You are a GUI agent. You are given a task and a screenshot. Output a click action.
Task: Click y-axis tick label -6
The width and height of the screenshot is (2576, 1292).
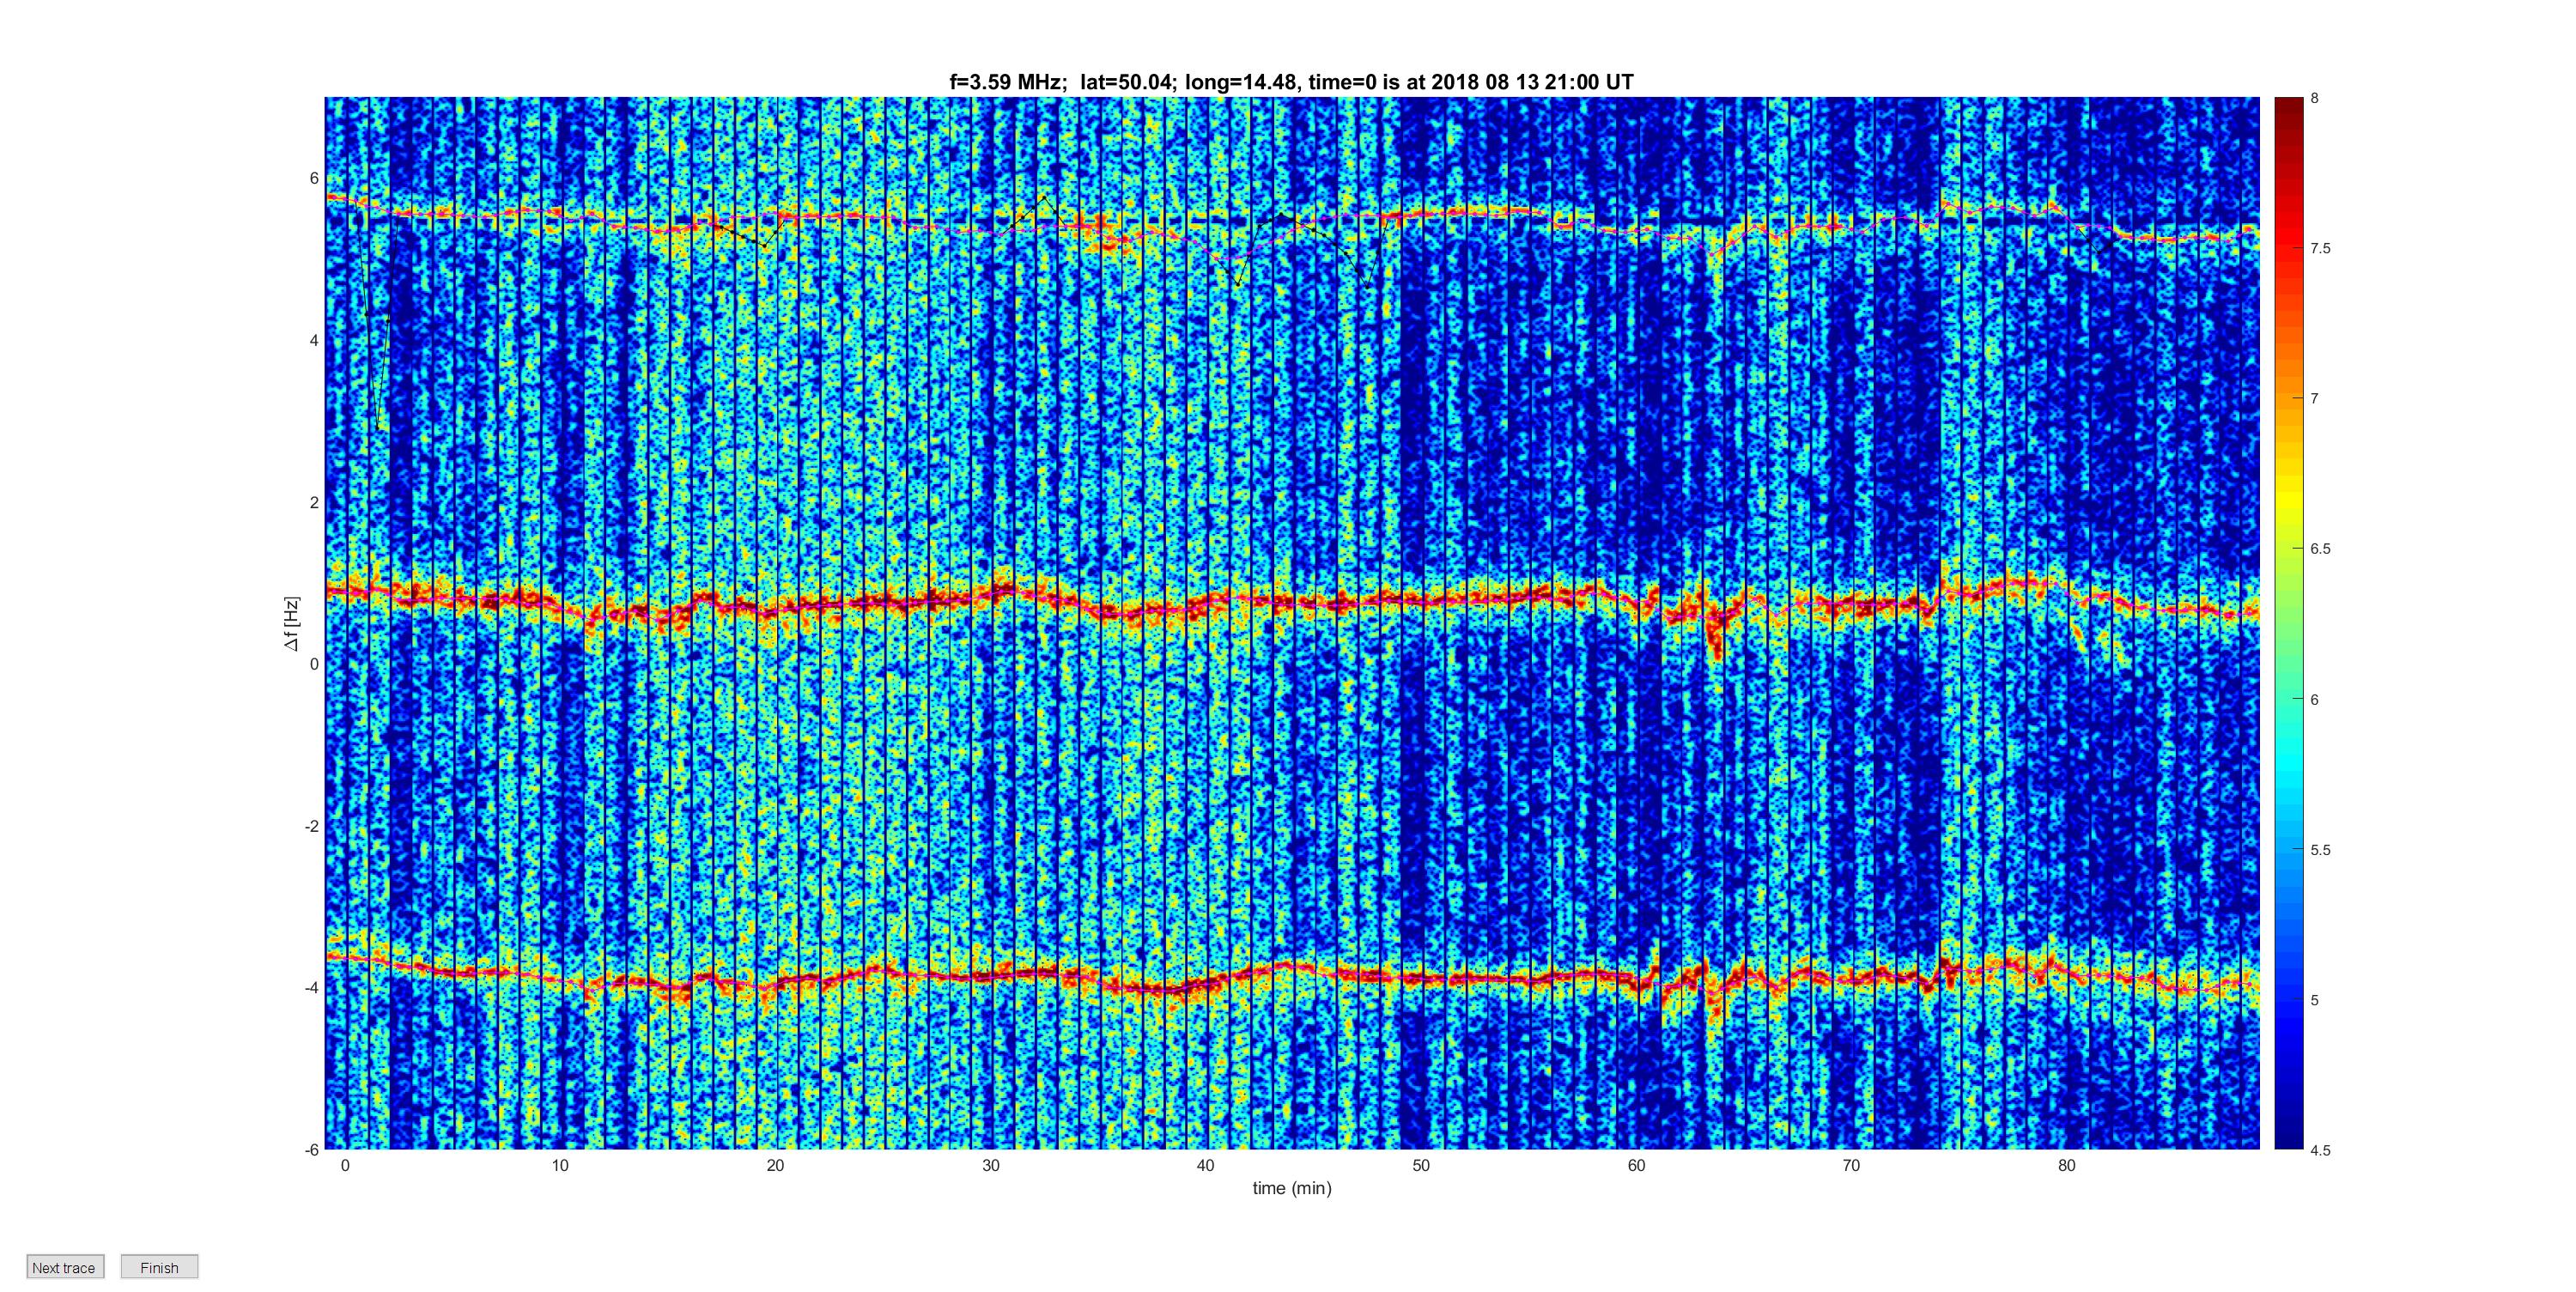[x=312, y=1150]
